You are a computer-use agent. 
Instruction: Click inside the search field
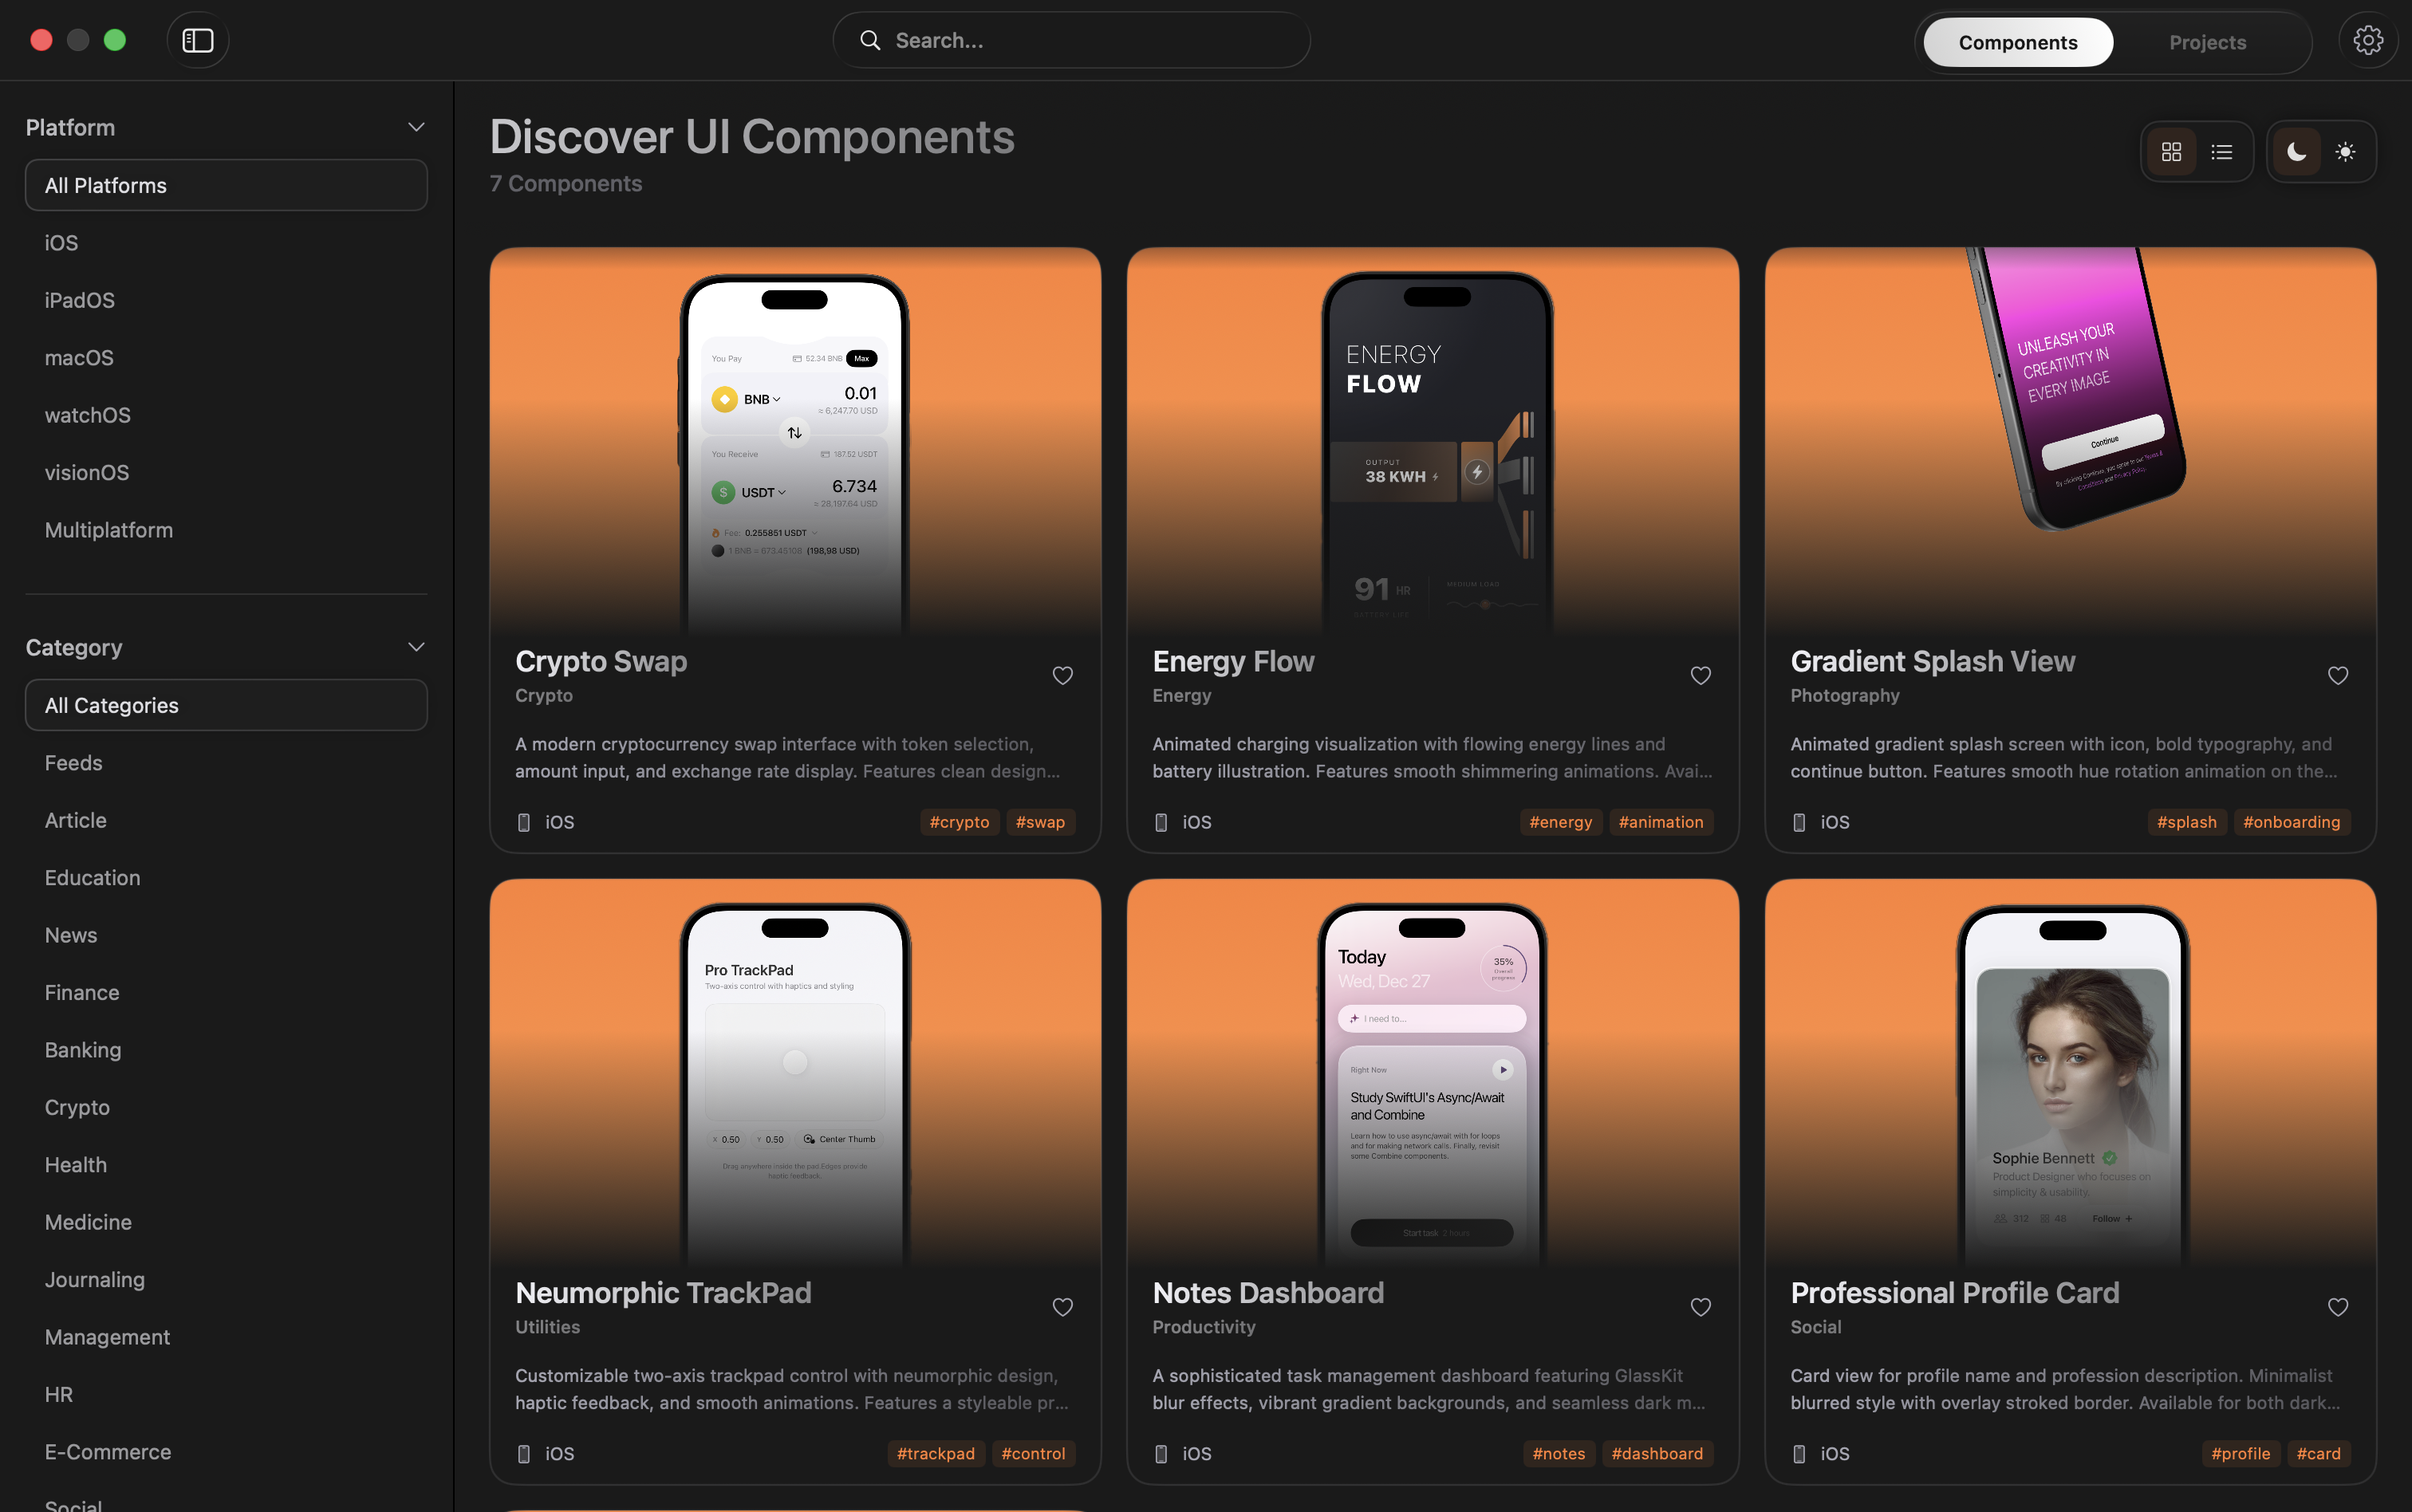click(1070, 40)
